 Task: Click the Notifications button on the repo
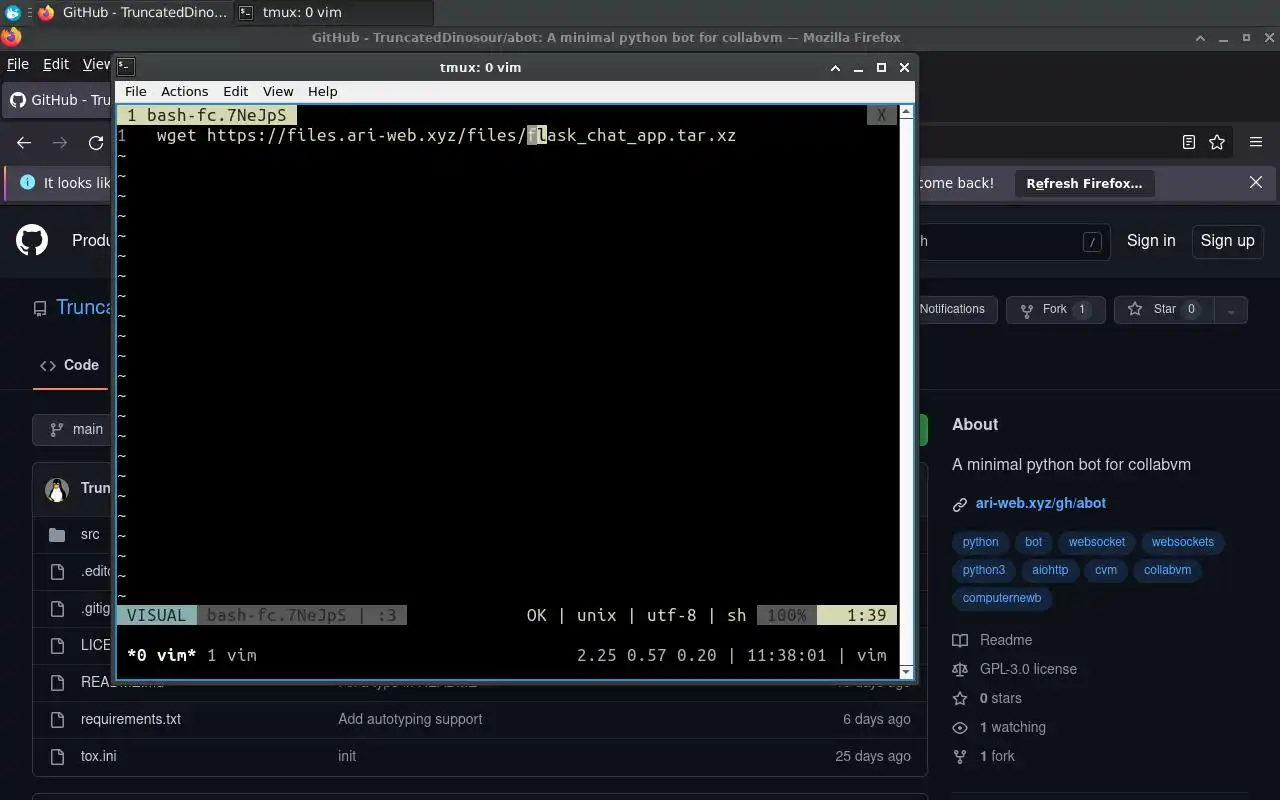coord(951,309)
